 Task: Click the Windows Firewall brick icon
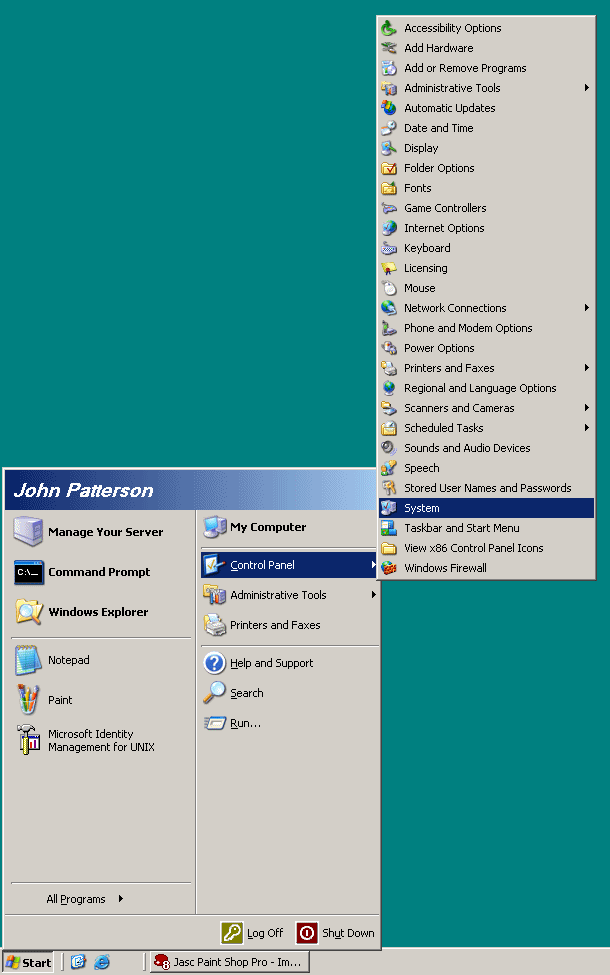coord(389,568)
